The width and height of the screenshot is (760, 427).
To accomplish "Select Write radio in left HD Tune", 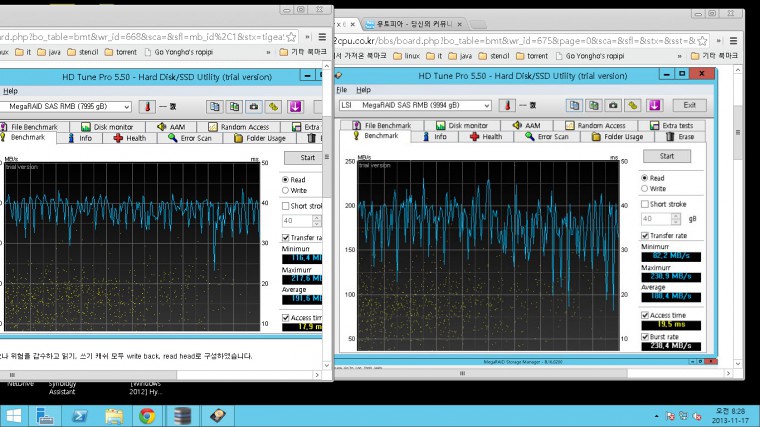I will (x=285, y=190).
